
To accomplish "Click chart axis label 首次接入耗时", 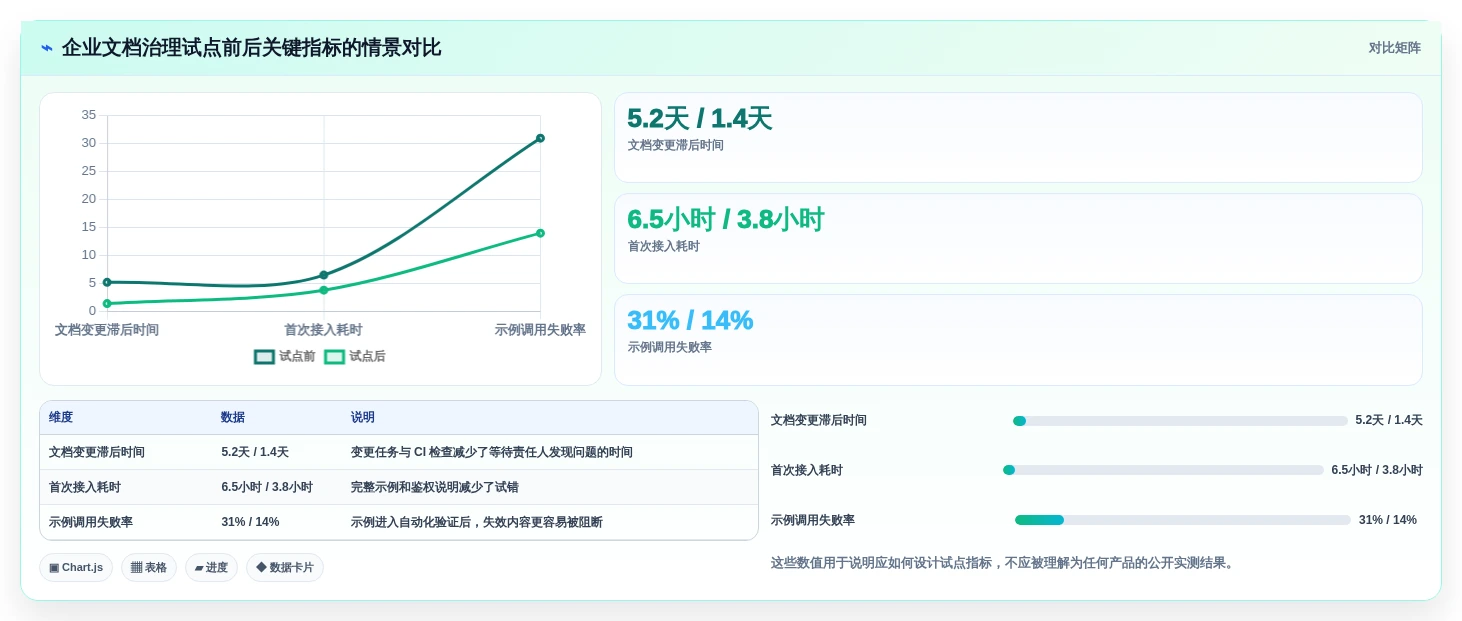I will pos(323,330).
